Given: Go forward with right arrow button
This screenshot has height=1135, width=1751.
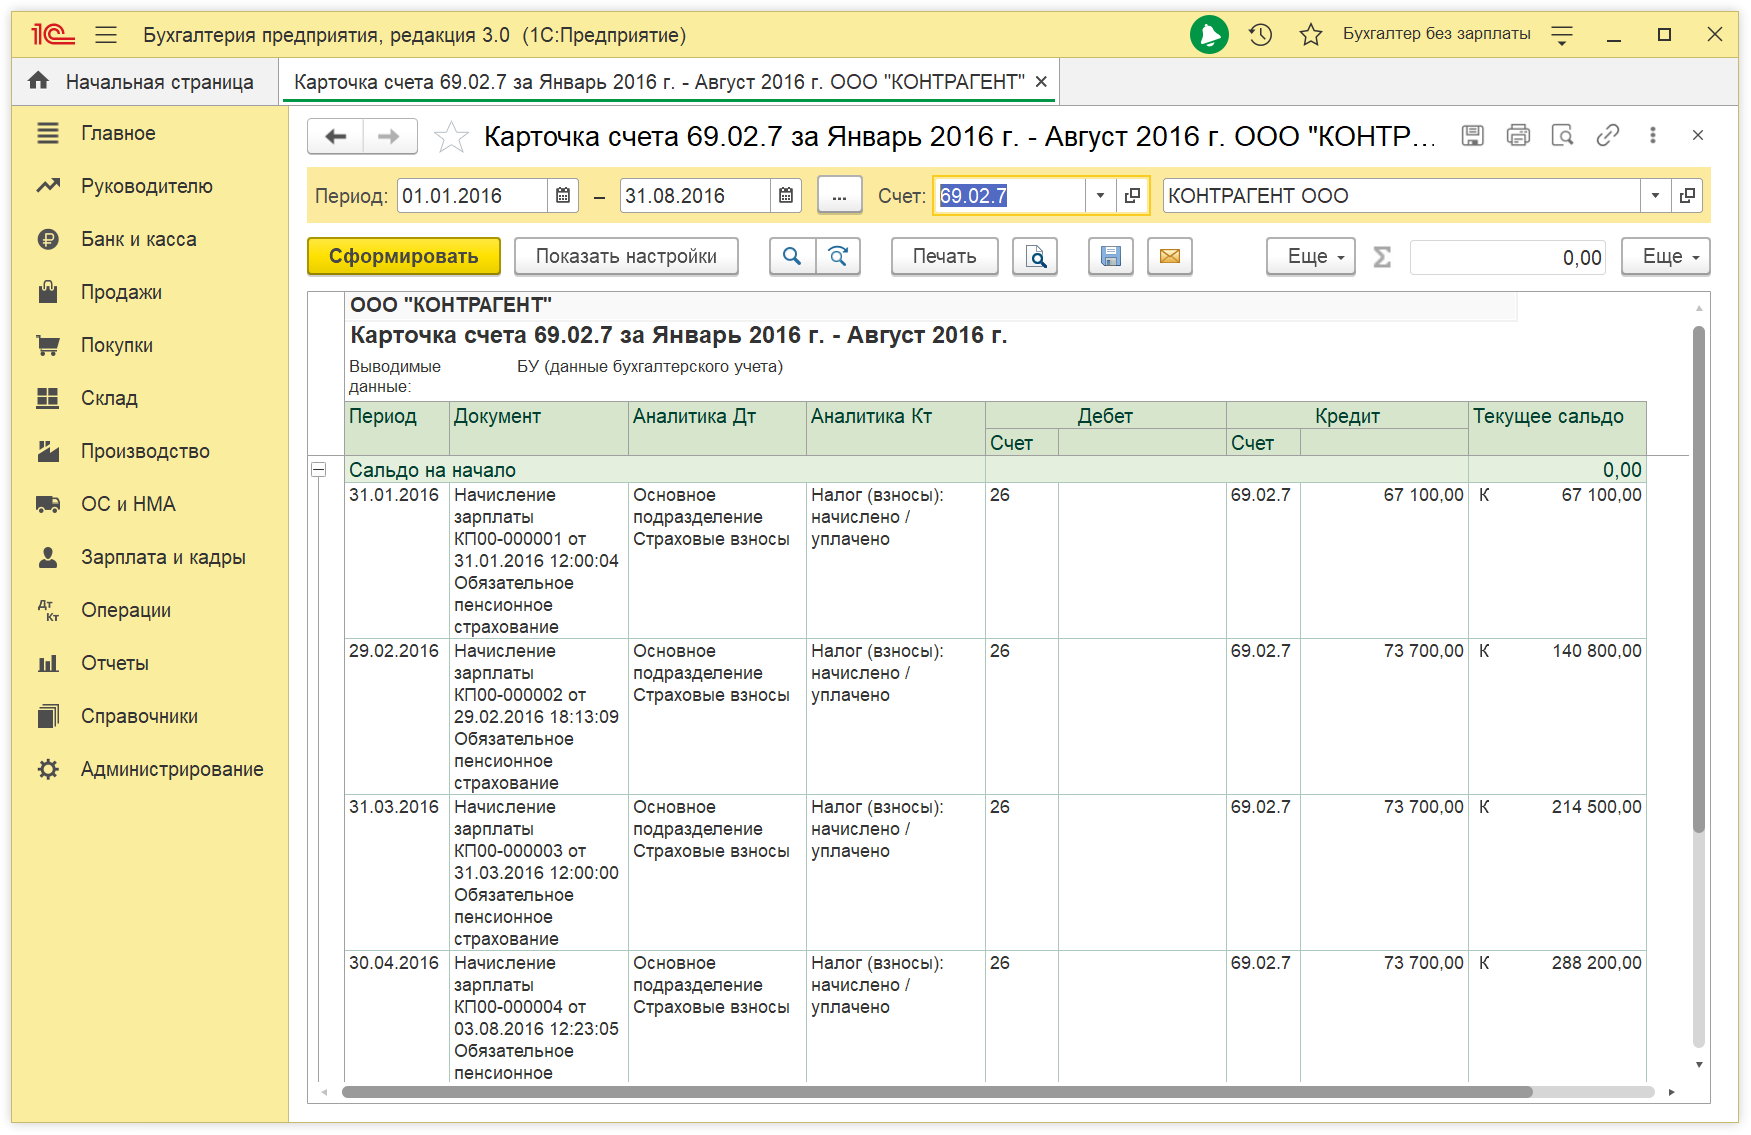Looking at the screenshot, I should (390, 136).
